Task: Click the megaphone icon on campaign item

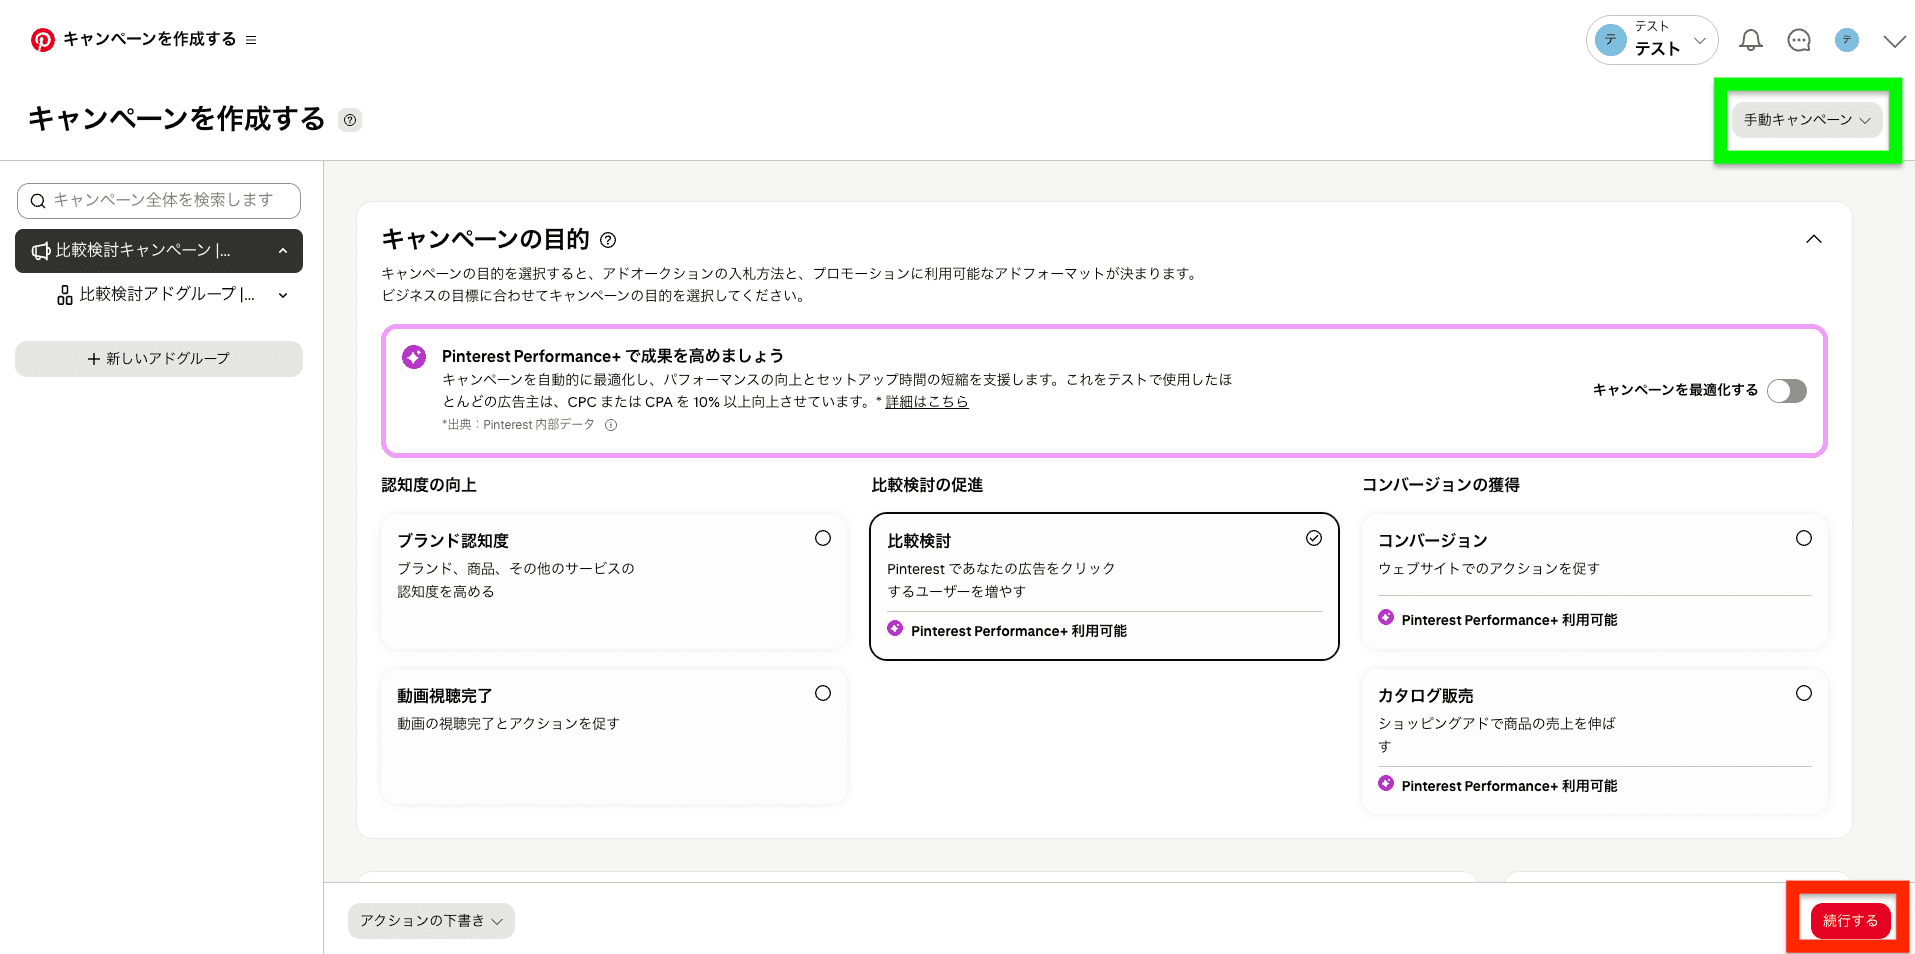Action: [x=41, y=251]
